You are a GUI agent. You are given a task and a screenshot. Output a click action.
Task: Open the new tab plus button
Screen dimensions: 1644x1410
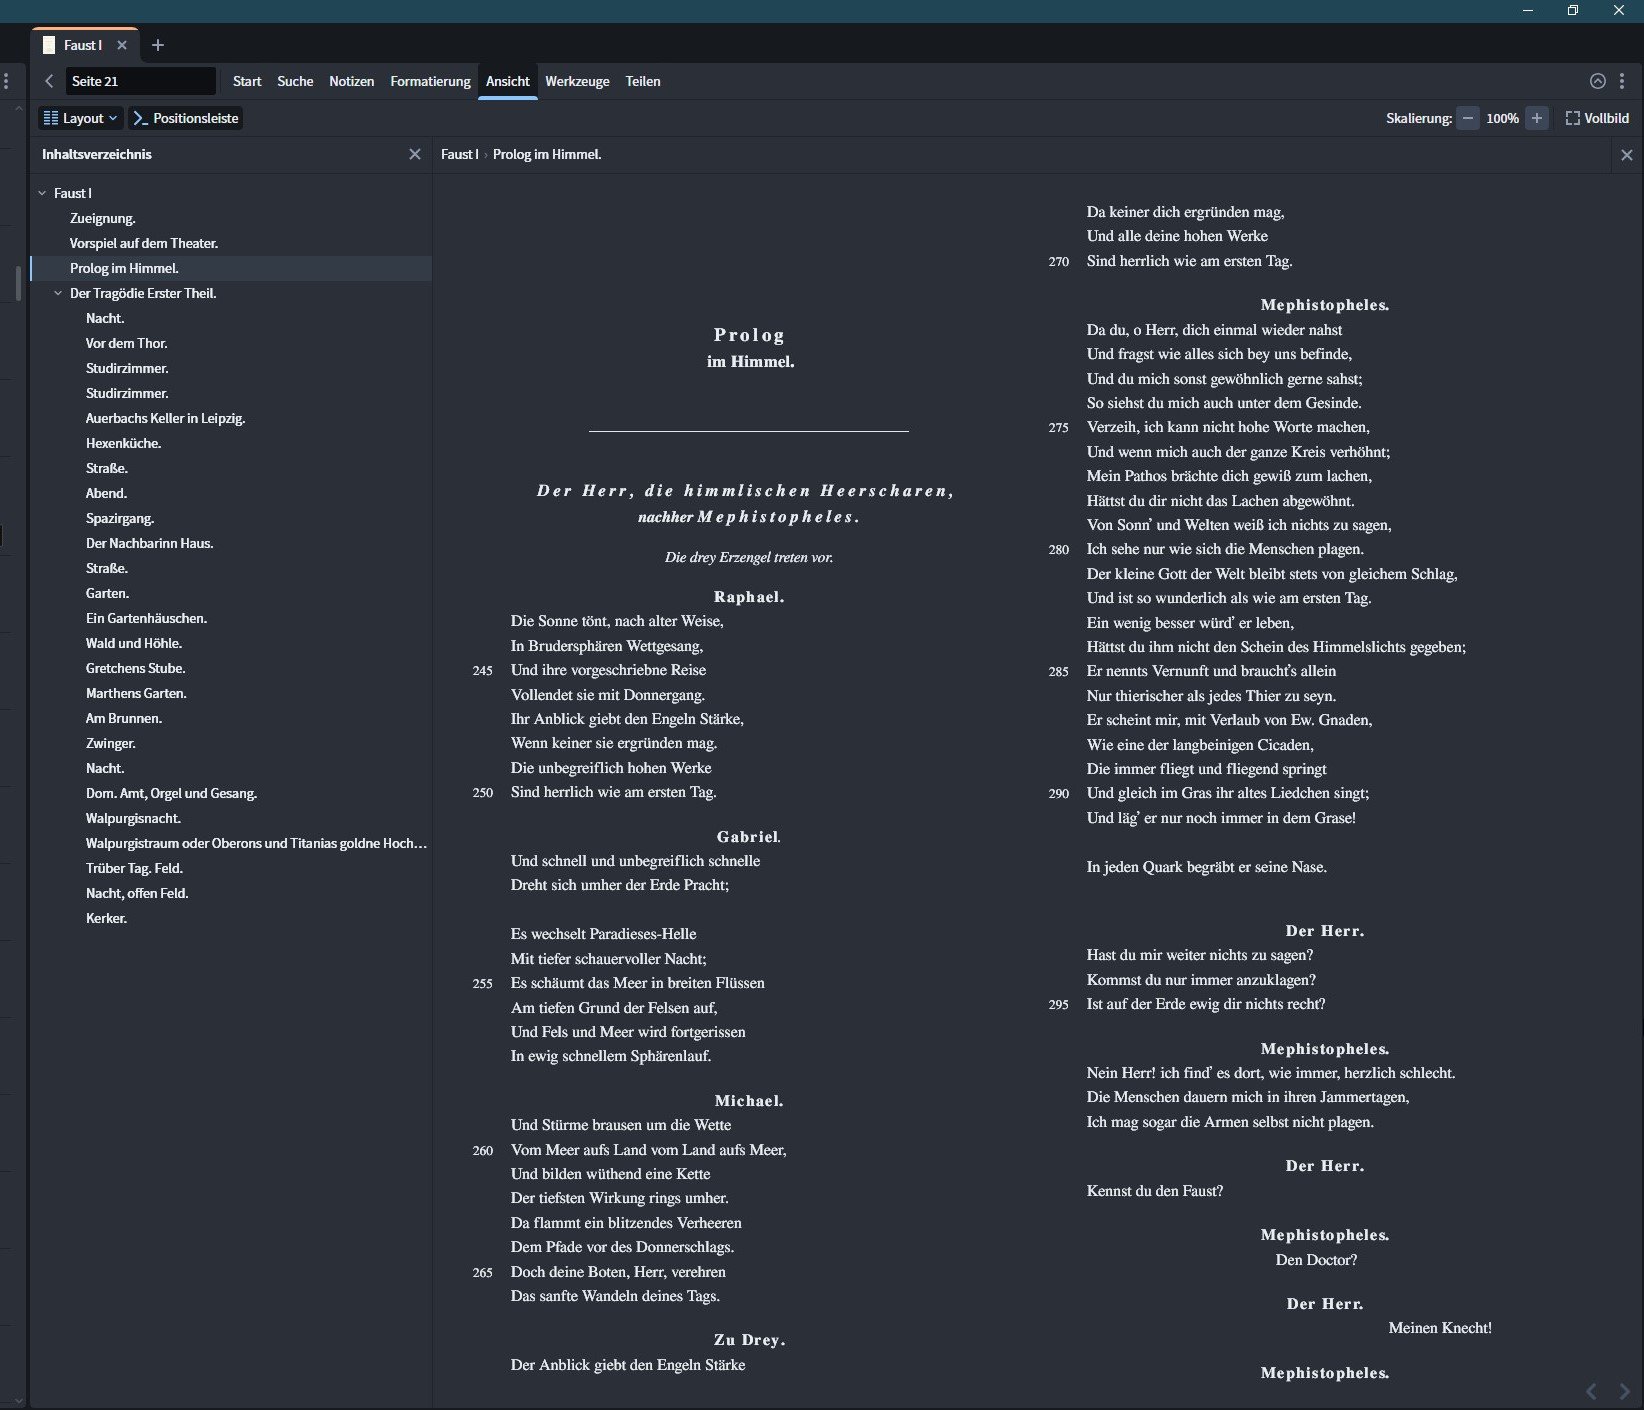[x=157, y=45]
